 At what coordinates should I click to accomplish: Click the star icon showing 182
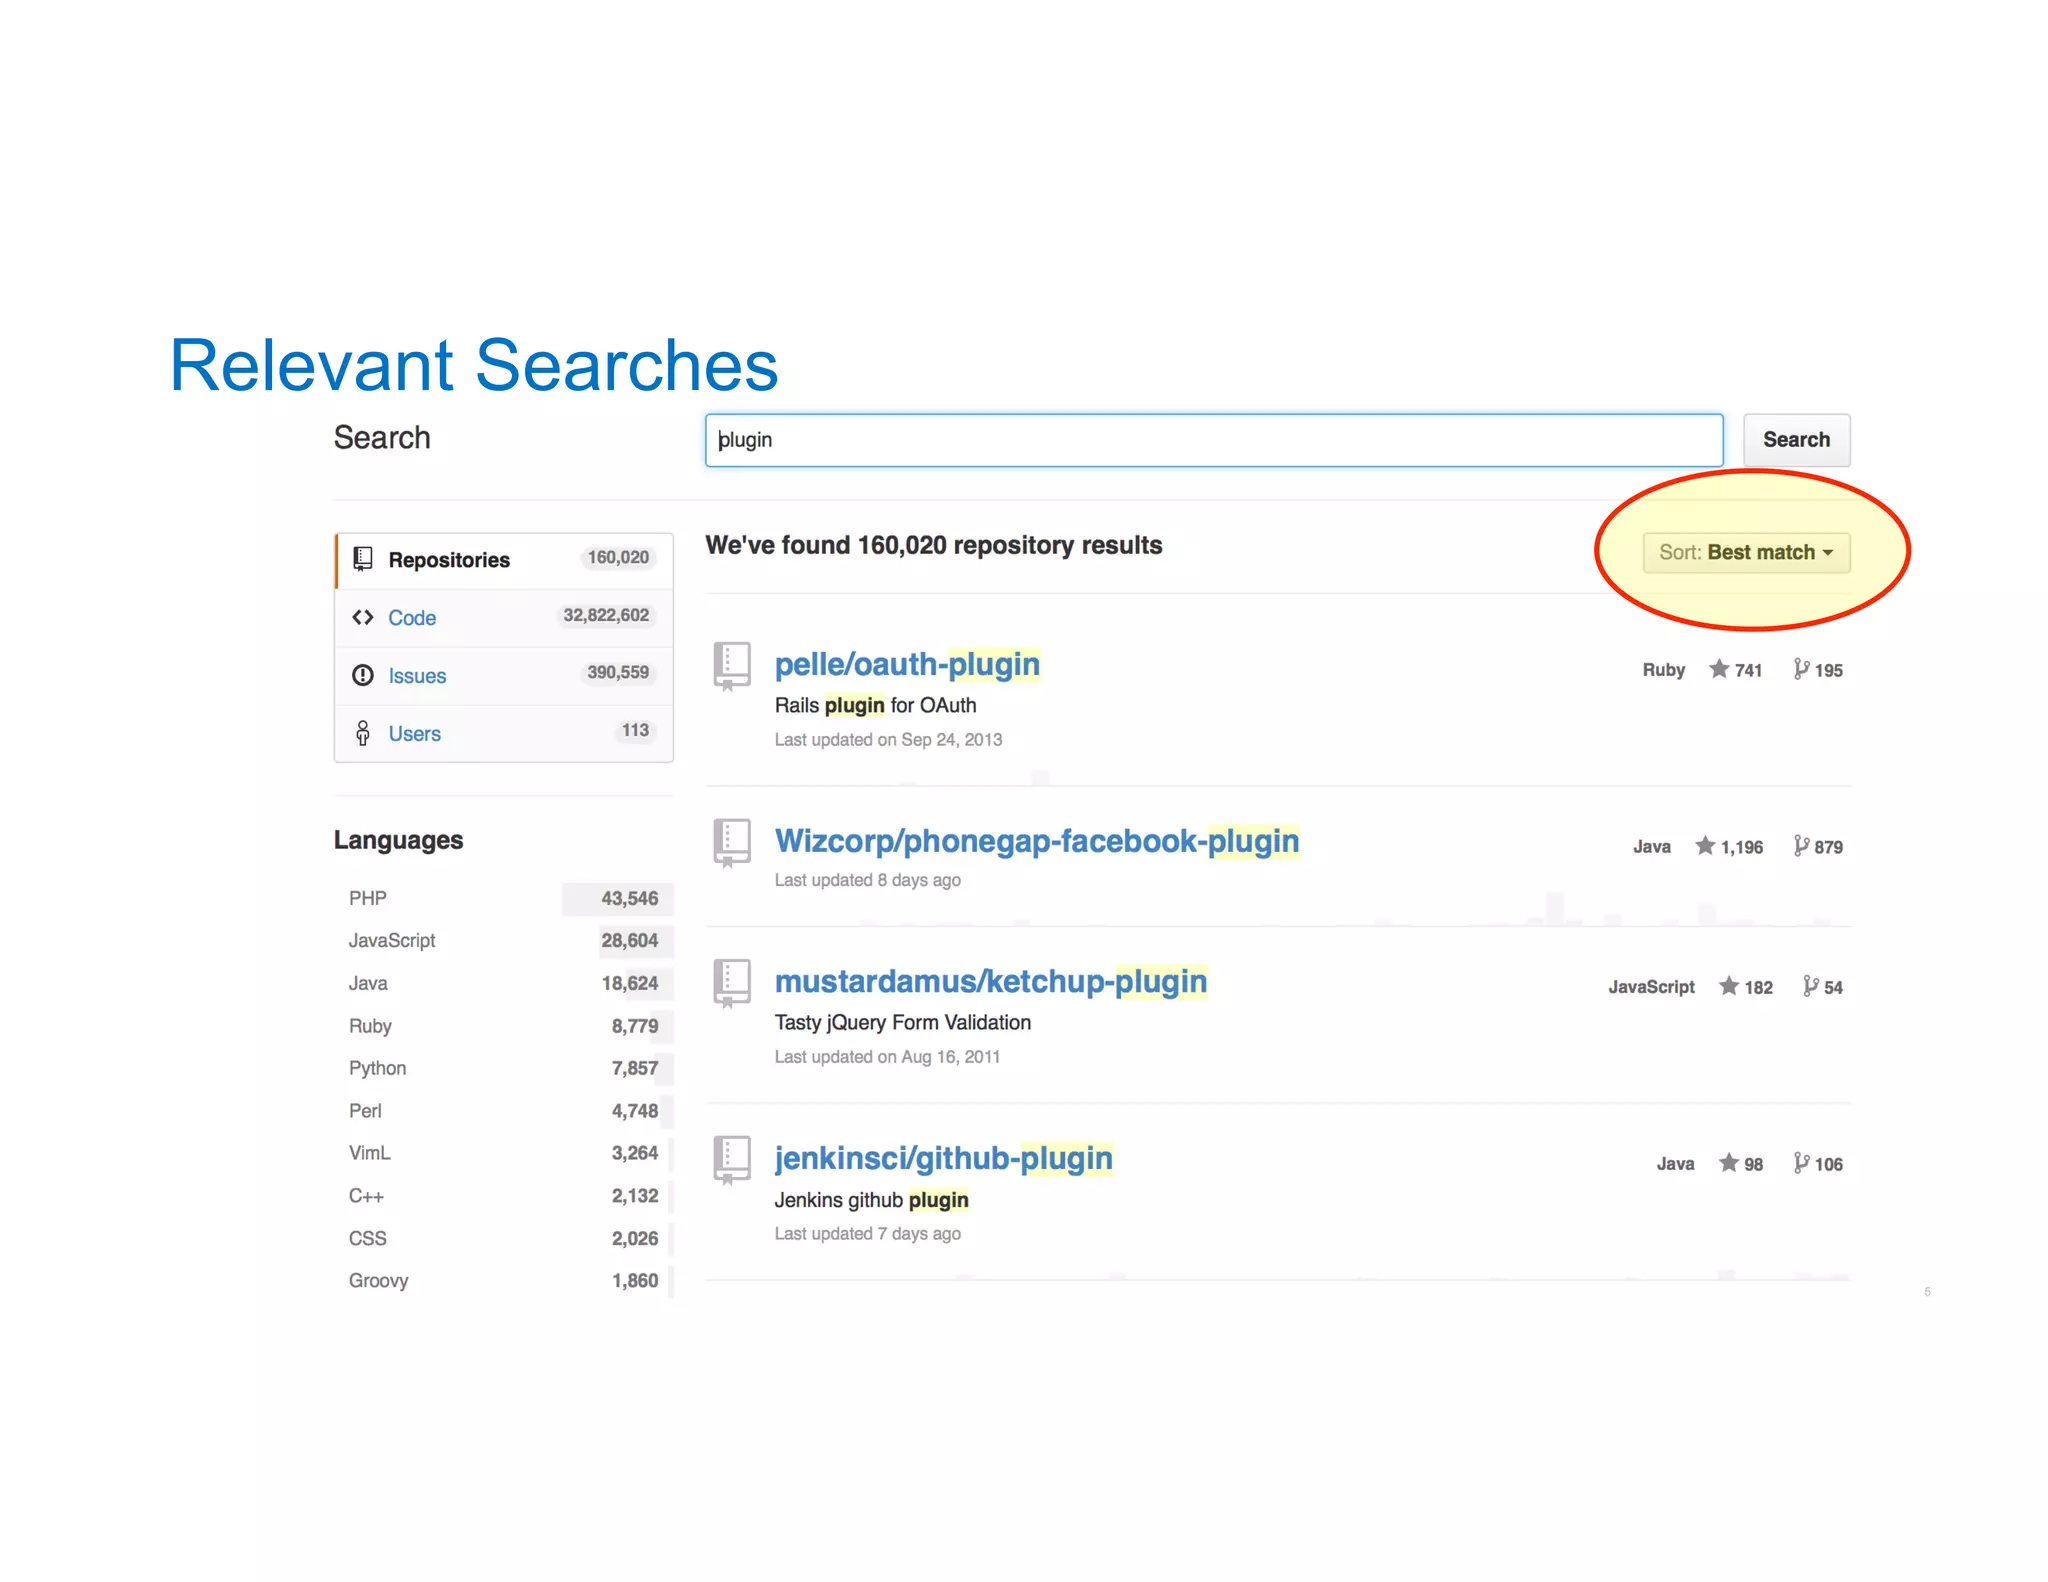tap(1729, 986)
